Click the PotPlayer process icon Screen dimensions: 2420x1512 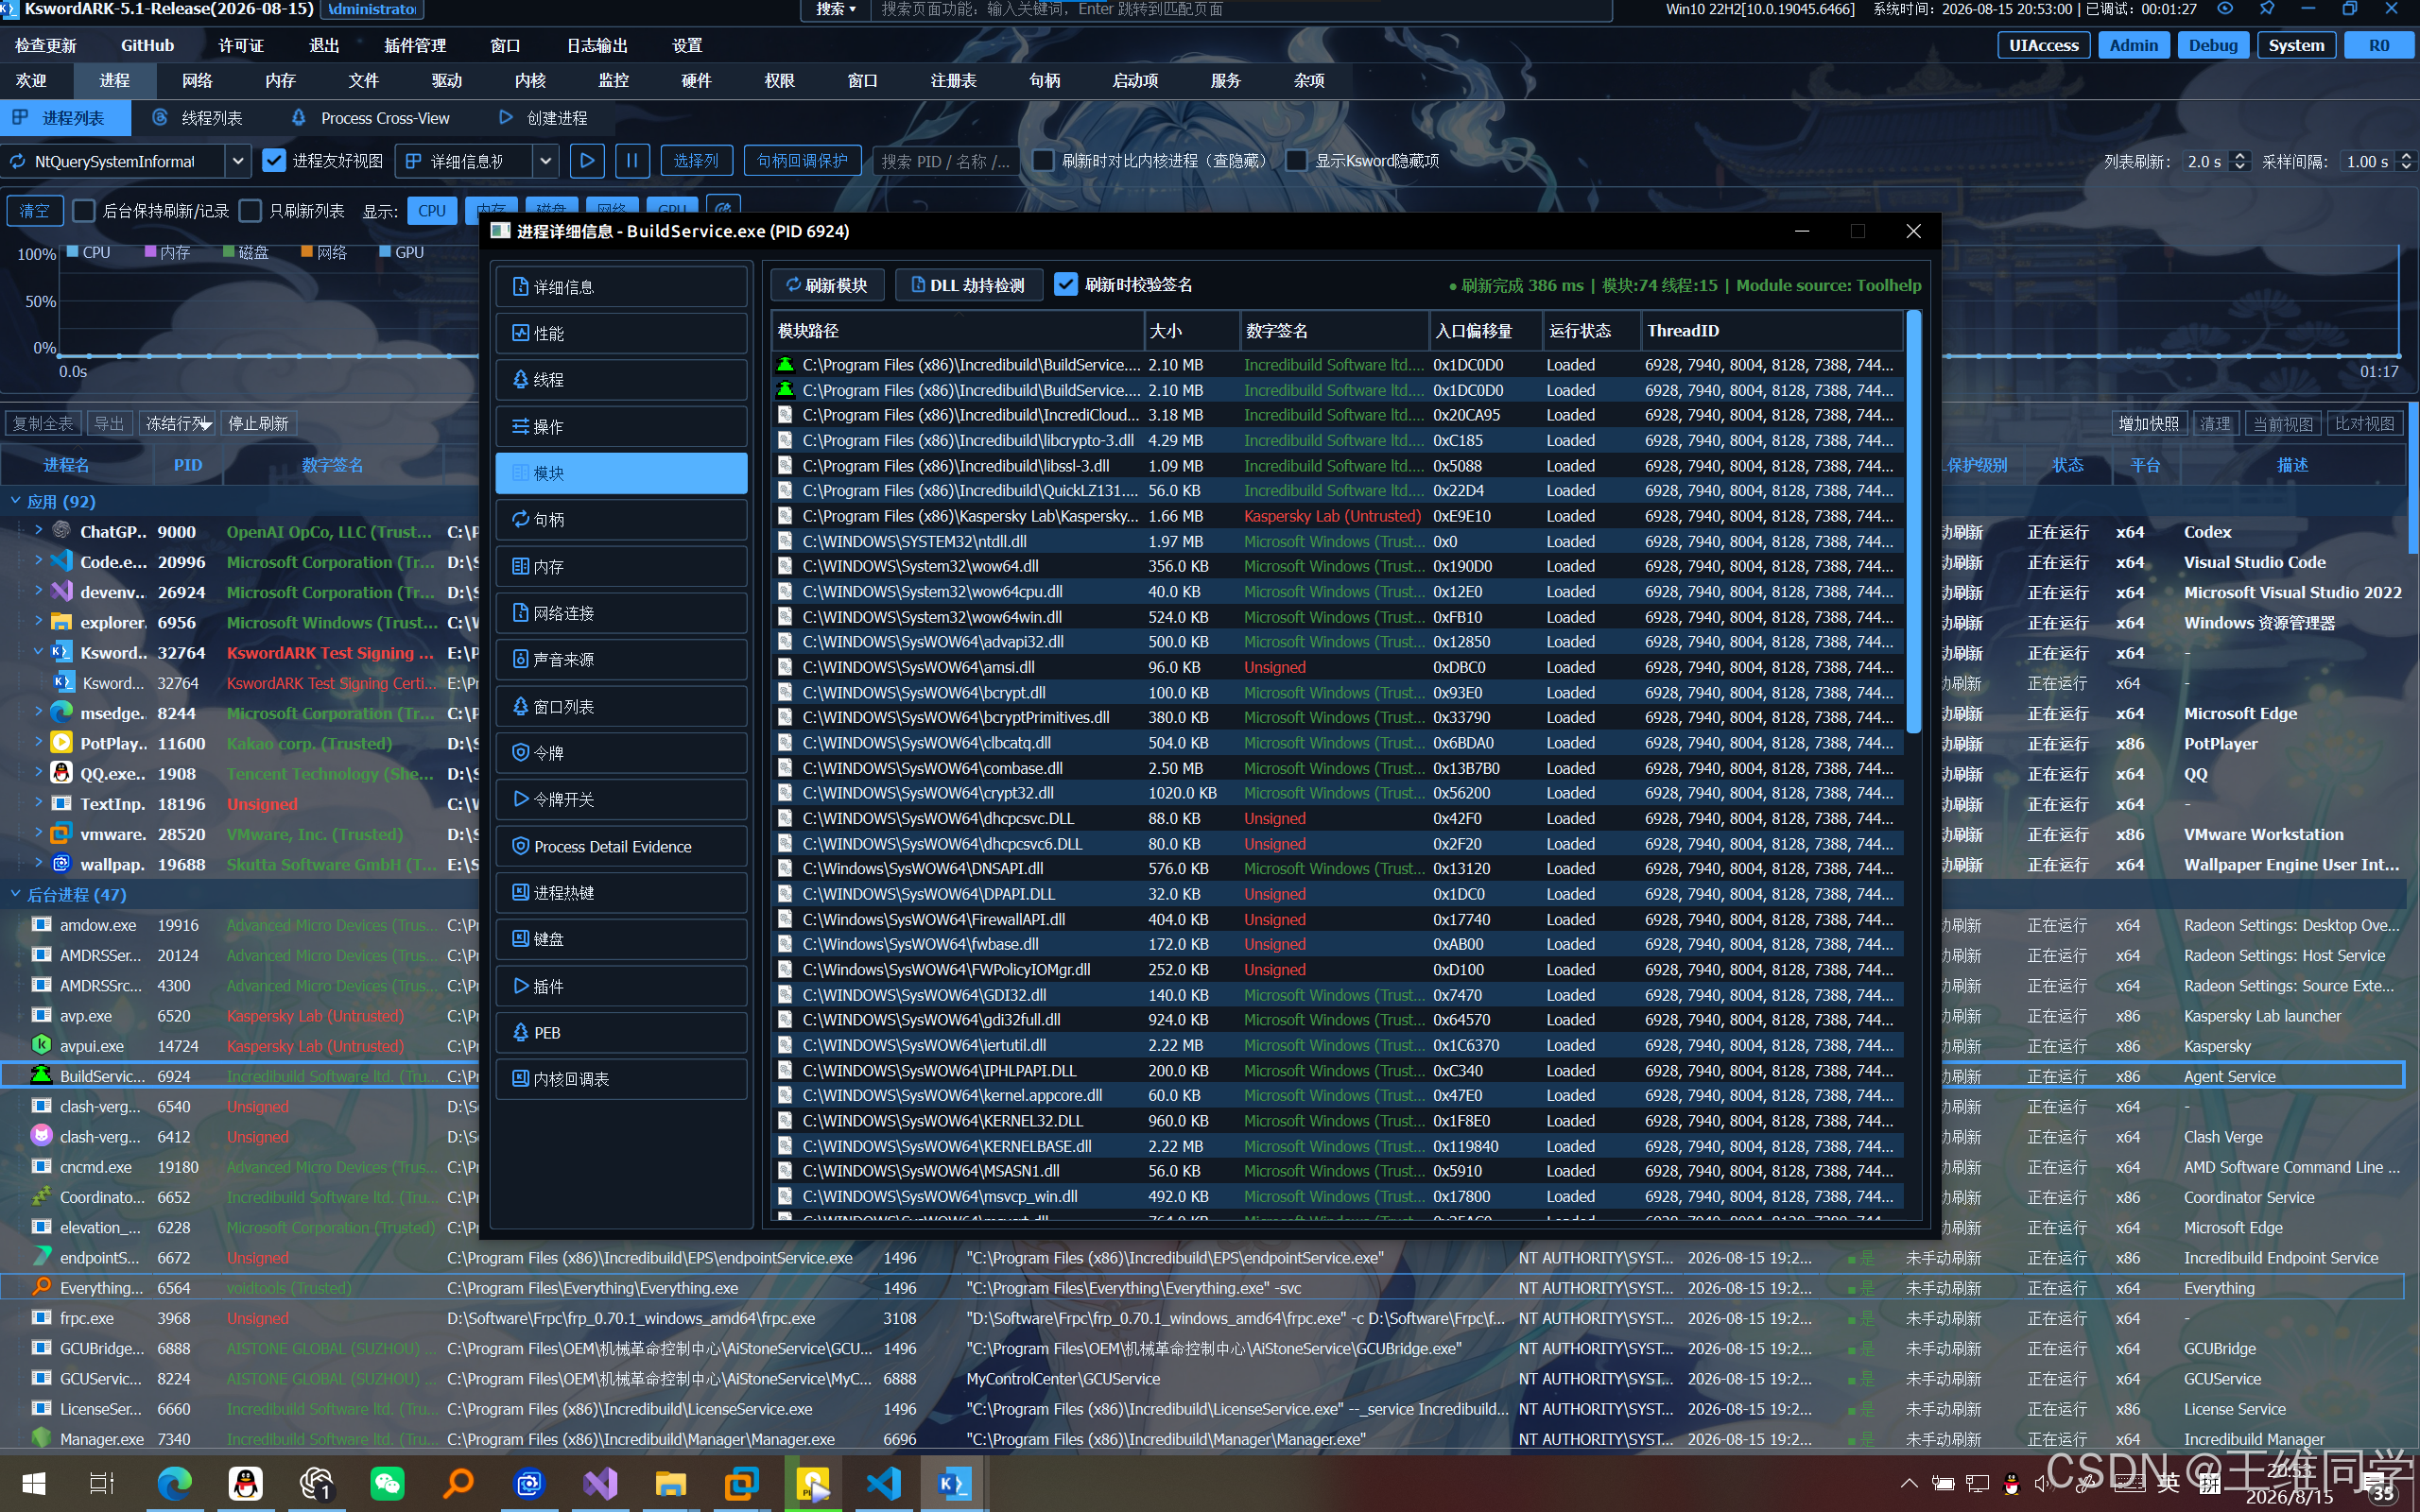tap(62, 743)
